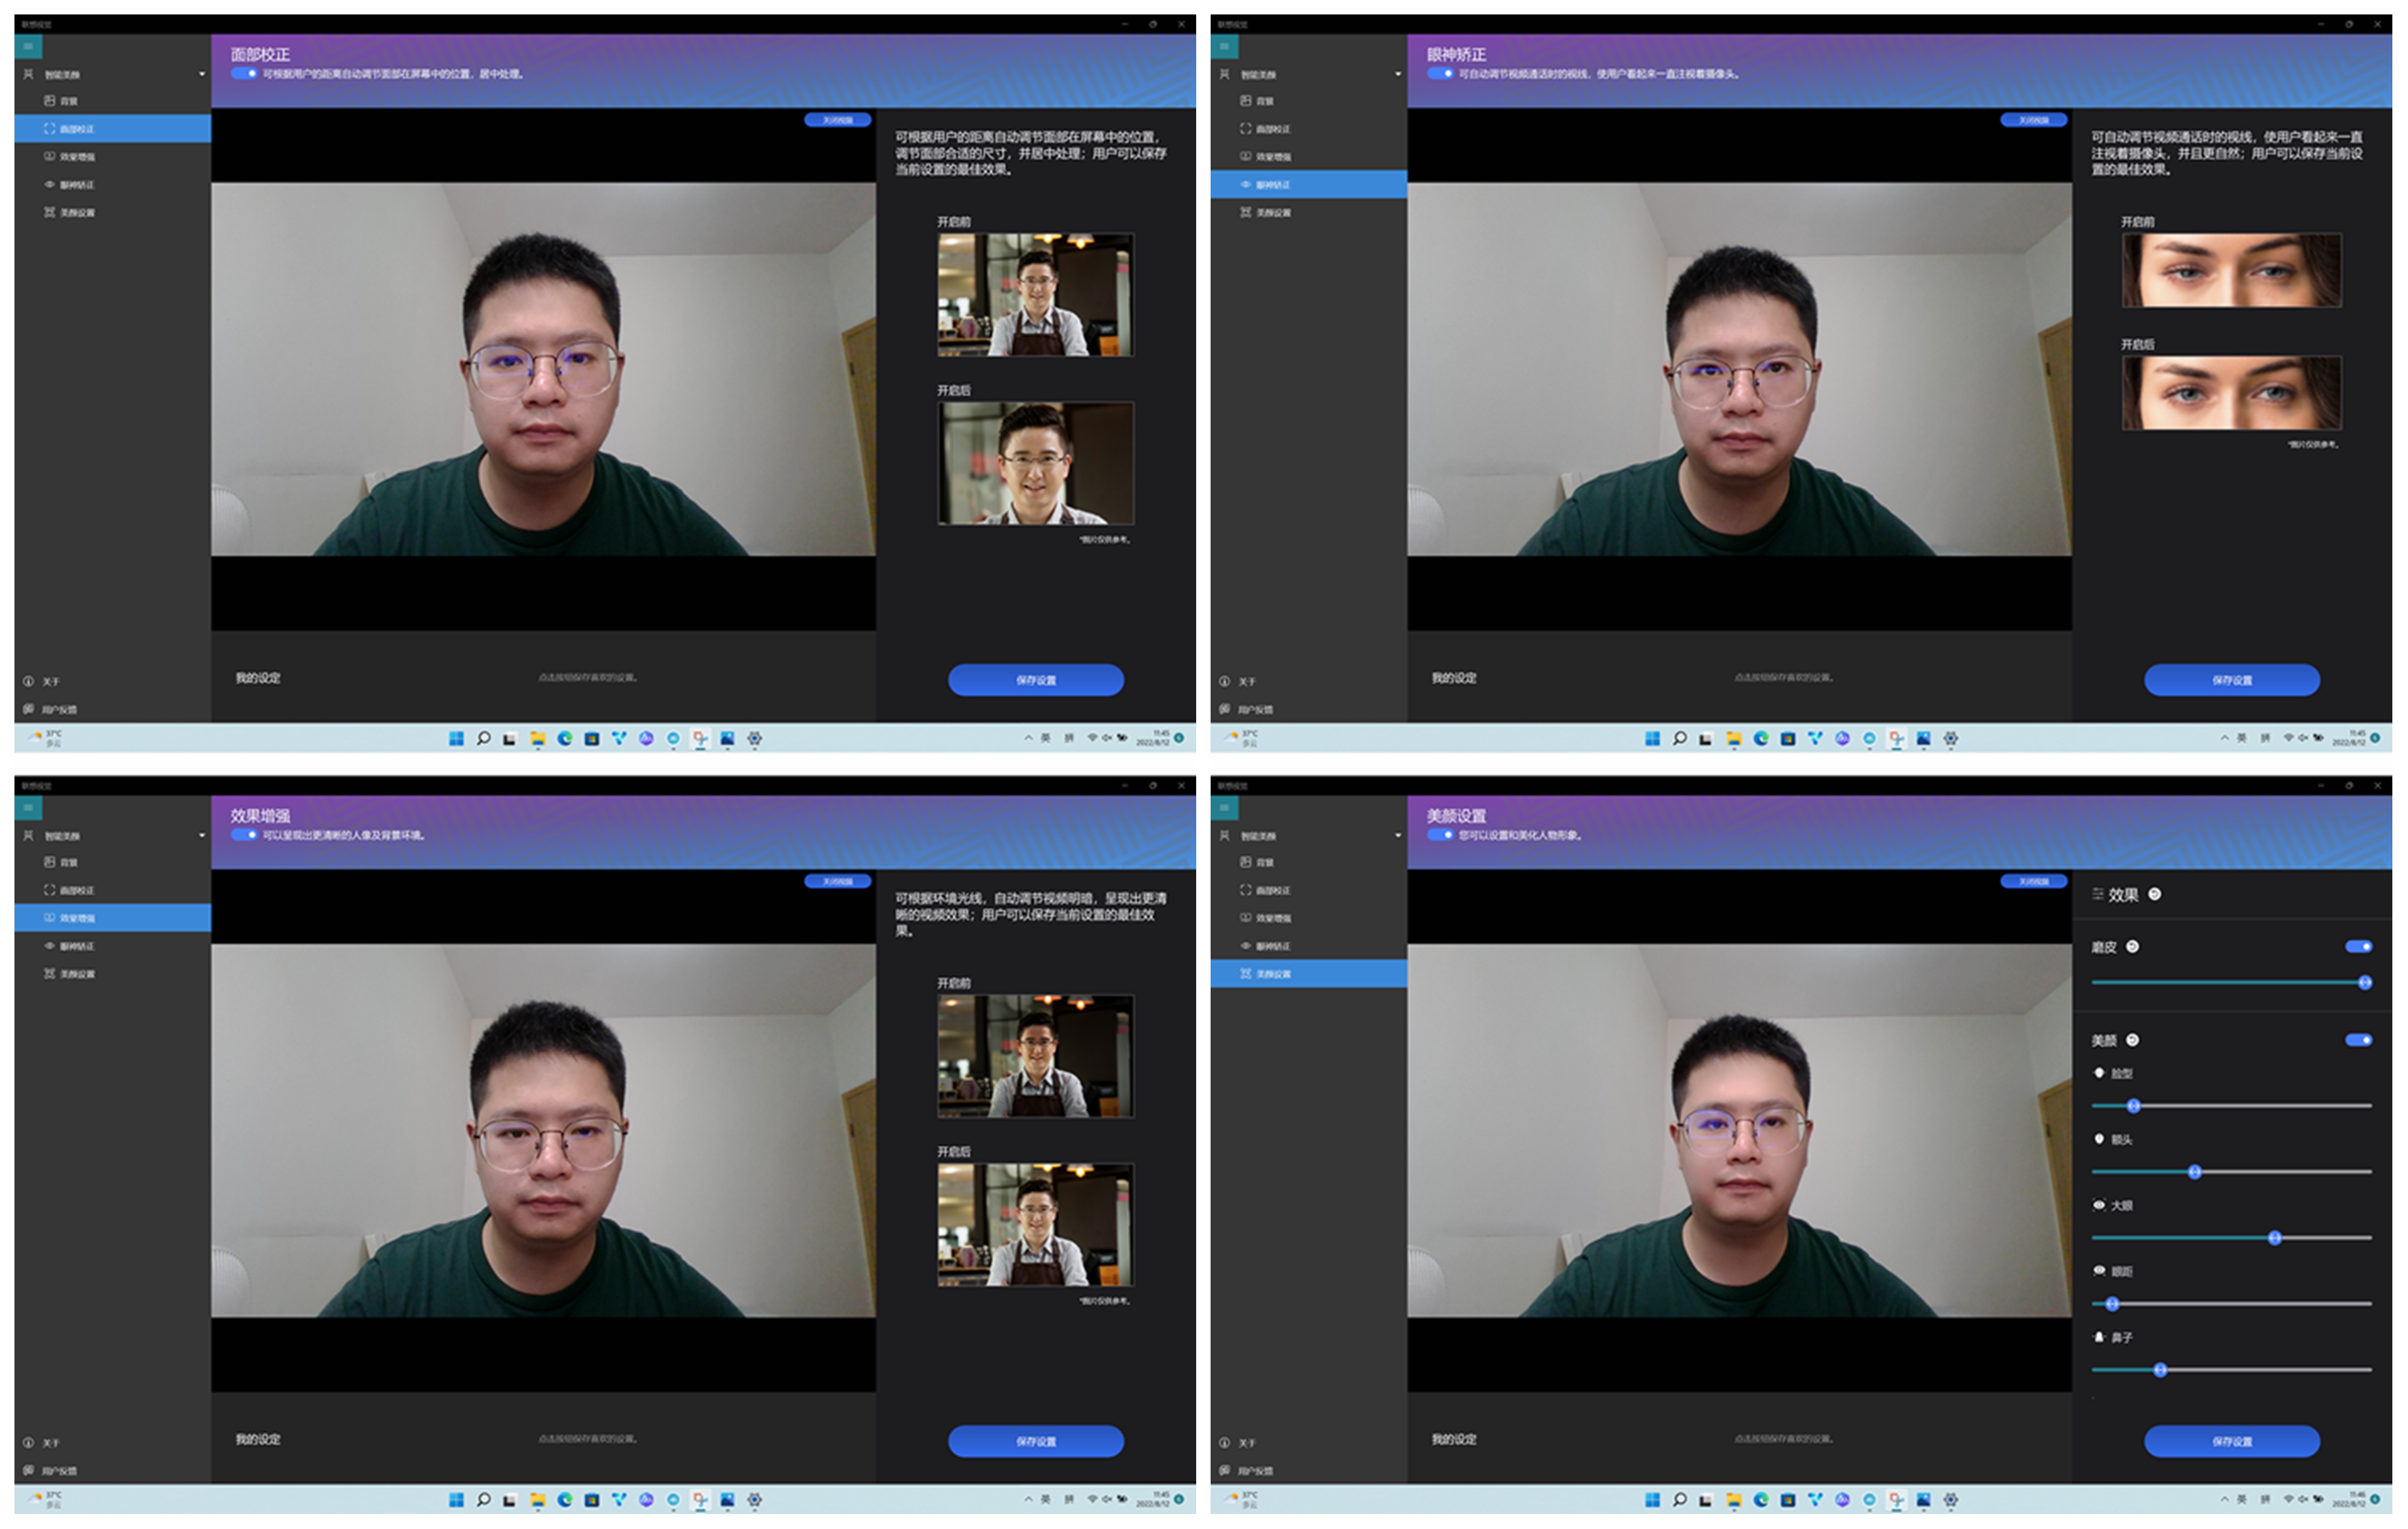Screen dimensions: 2408x1529
Task: Collapse 智能美颜 arrow in 面部校正 window
Action: click(x=202, y=74)
